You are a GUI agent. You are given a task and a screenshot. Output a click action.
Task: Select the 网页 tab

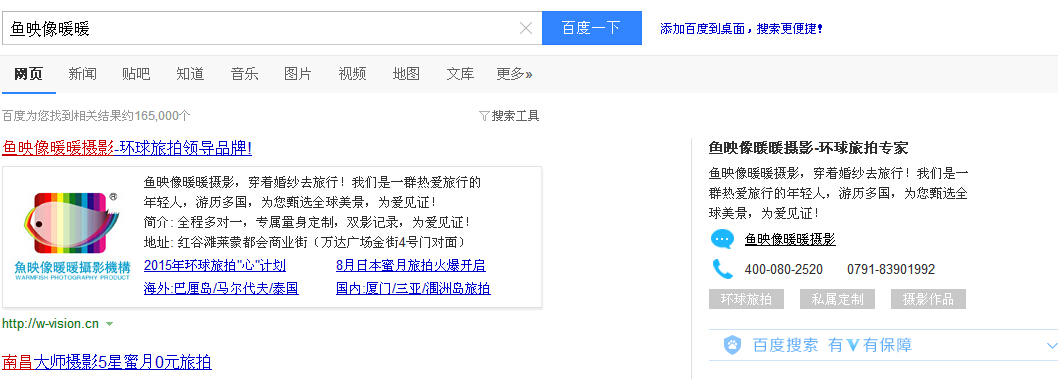28,74
